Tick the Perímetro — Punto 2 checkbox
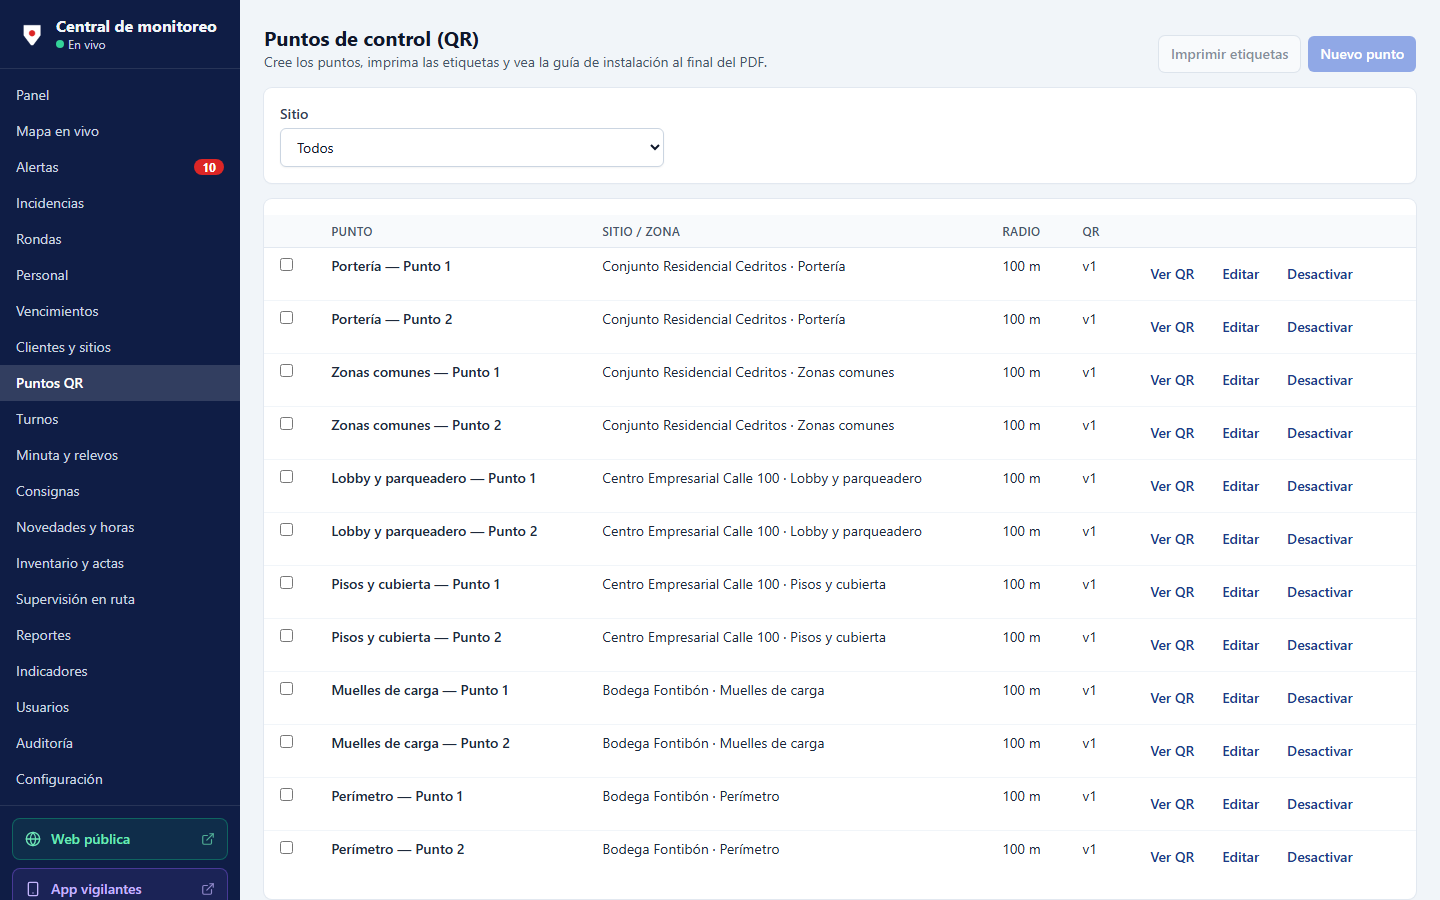The height and width of the screenshot is (900, 1440). (287, 848)
